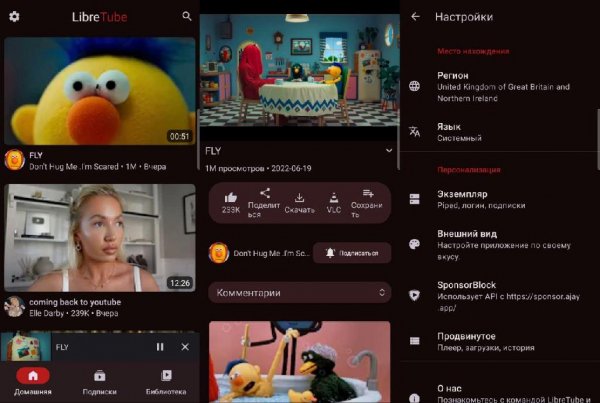Open the FLY video thumbnail on home feed

click(x=100, y=91)
